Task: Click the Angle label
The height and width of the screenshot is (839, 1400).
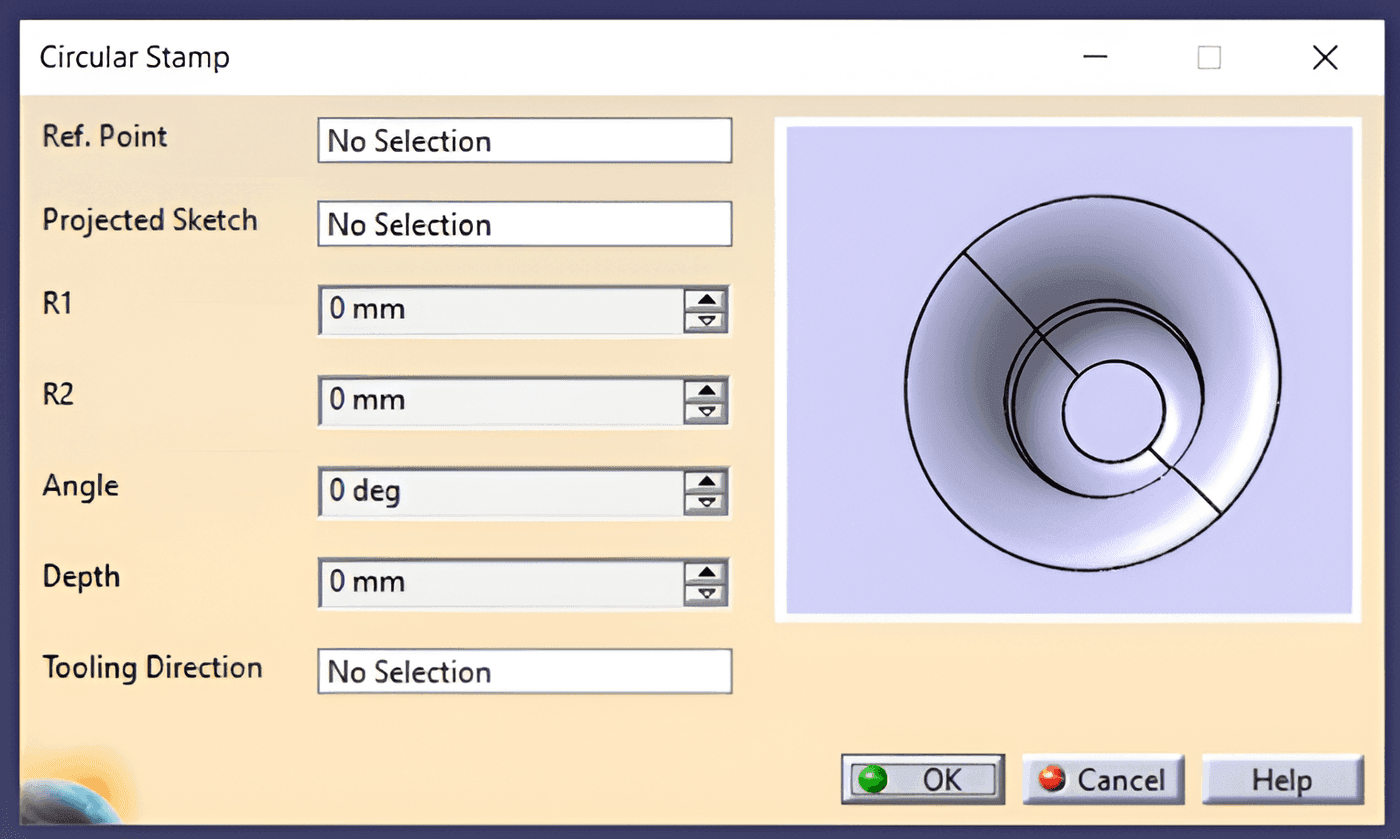Action: pos(81,487)
